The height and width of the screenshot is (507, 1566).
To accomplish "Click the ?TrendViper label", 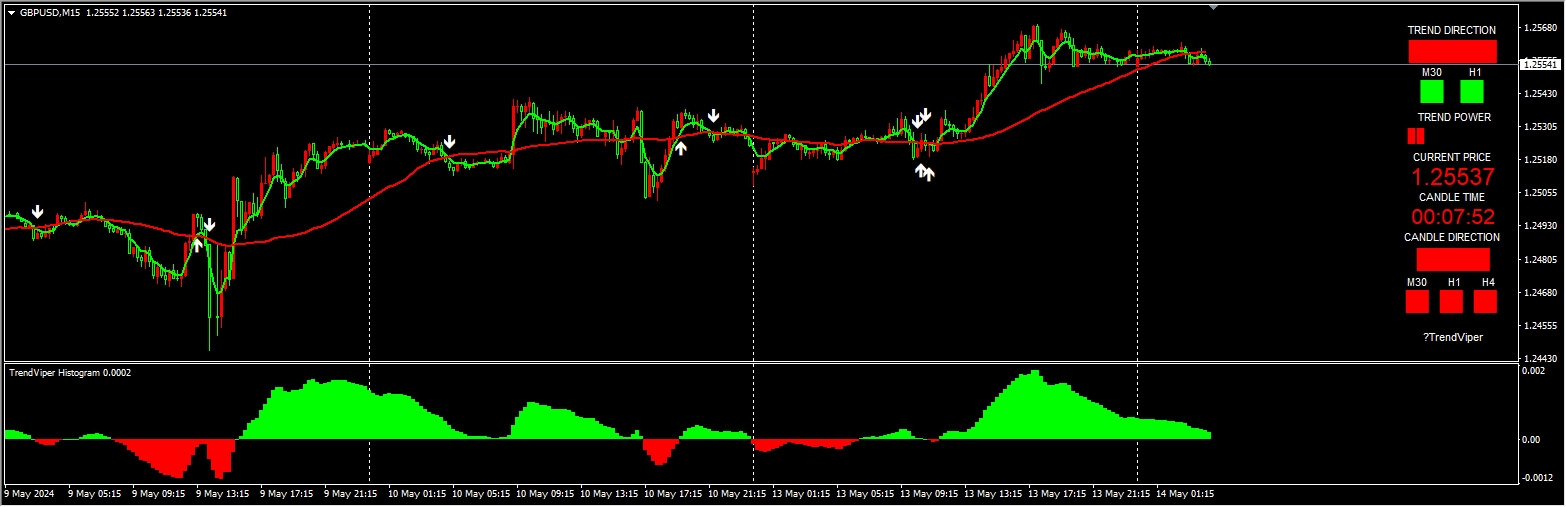I will click(1453, 337).
